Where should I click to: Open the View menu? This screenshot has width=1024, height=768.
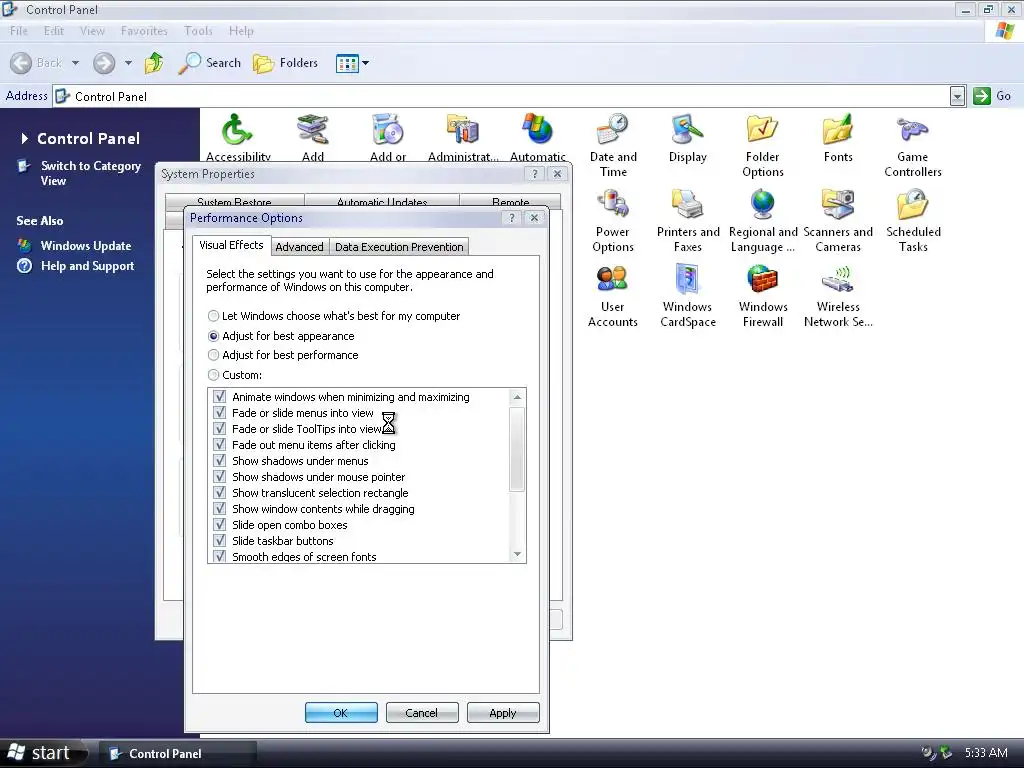click(92, 31)
